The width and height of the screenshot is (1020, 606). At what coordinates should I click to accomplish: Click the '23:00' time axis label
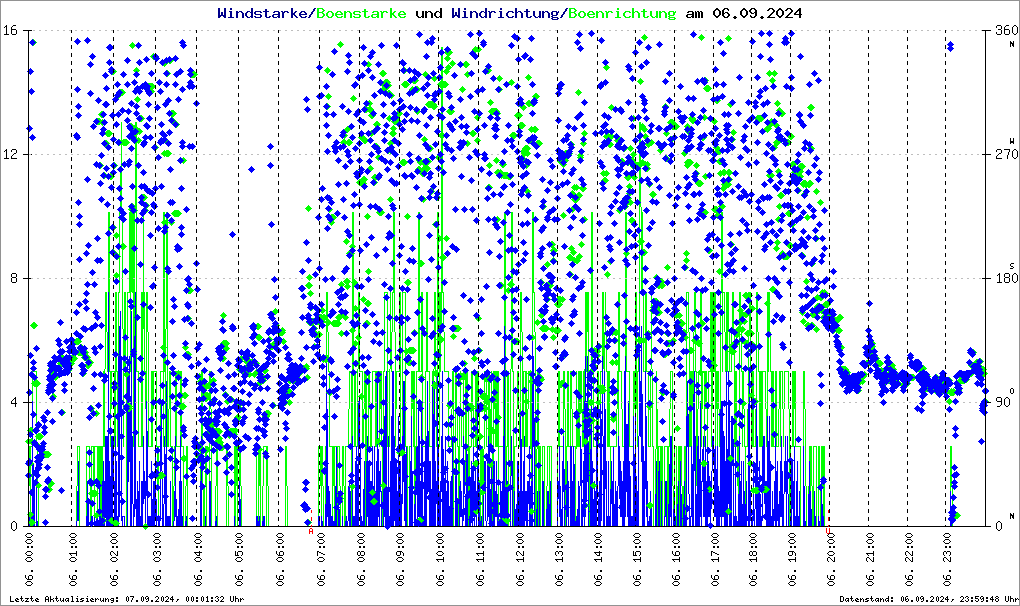click(x=948, y=549)
